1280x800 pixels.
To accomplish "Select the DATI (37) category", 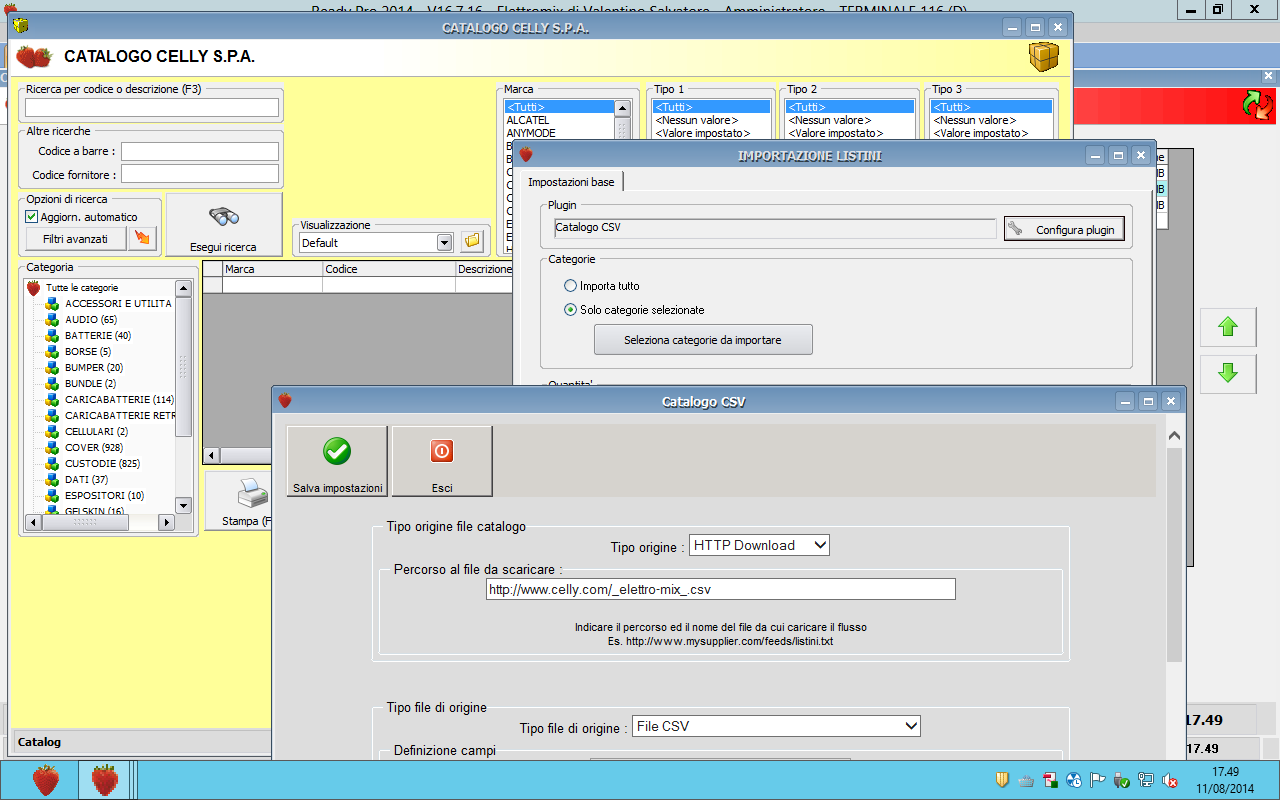I will tap(86, 480).
